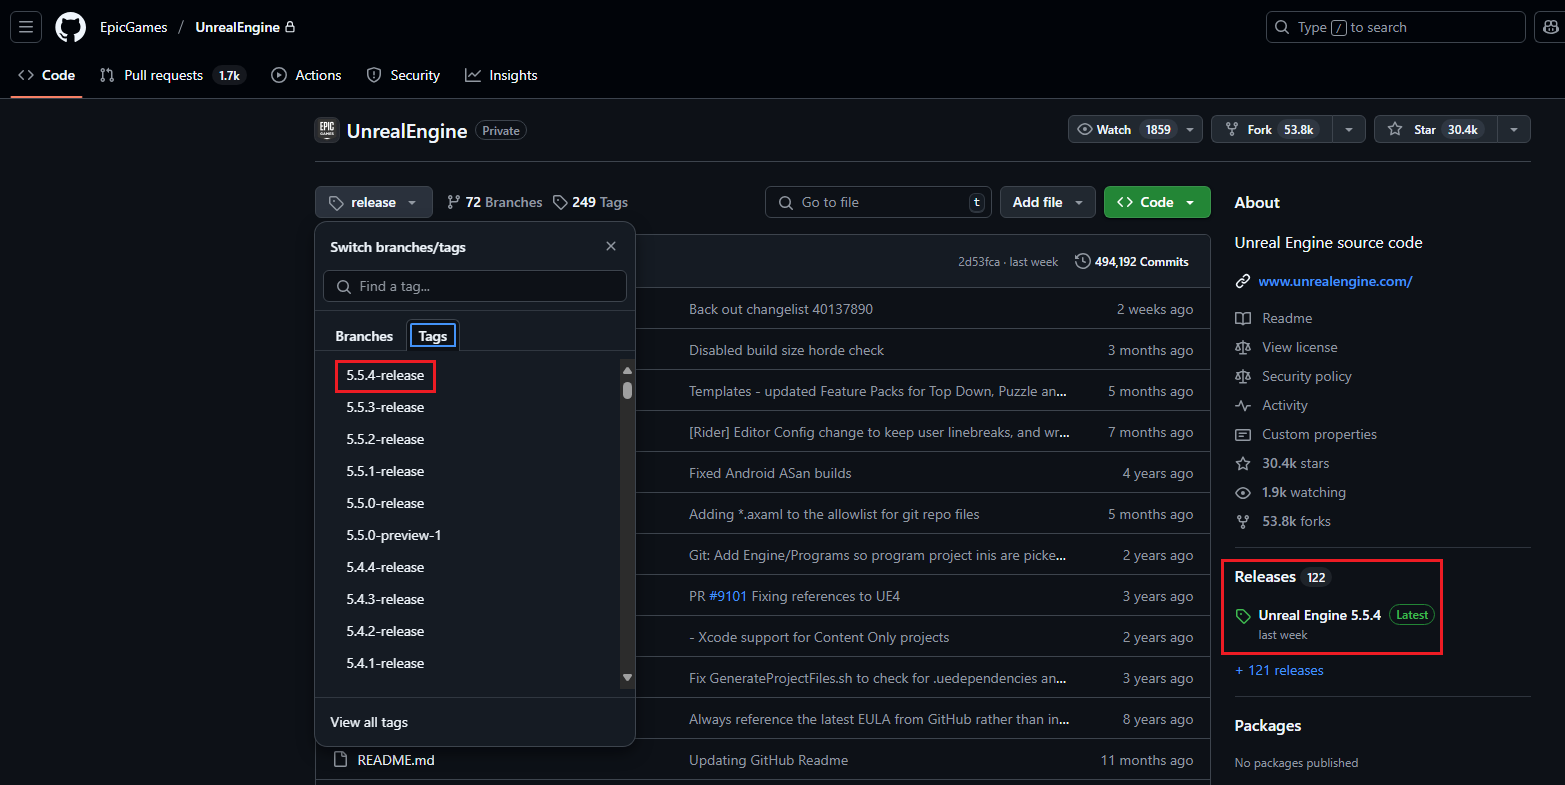Switch to the Branches tab in popup

coord(364,336)
